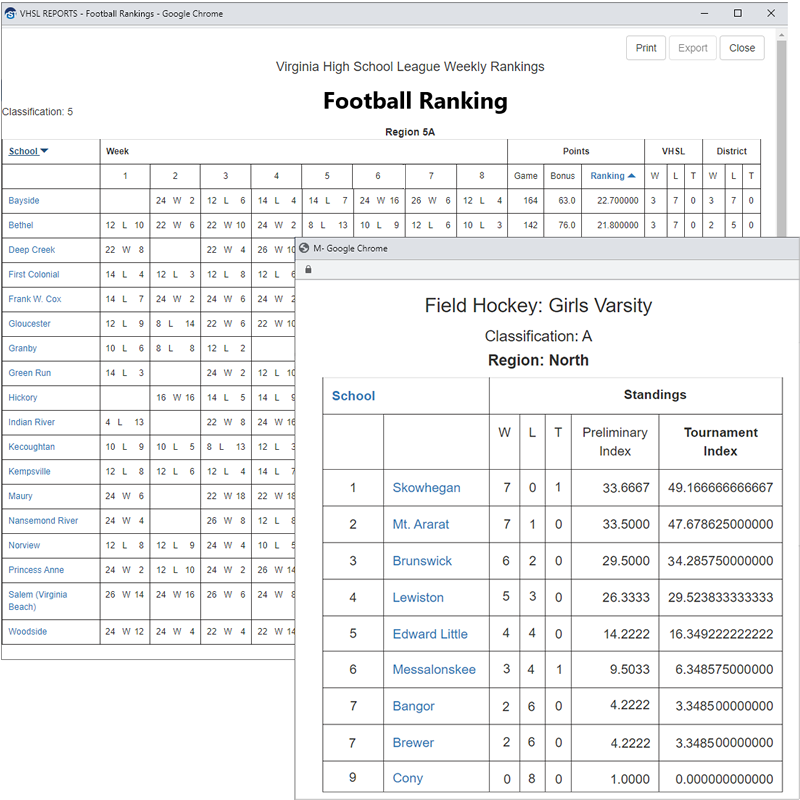Click Skowhegan's tournament index 49.166666666667
The height and width of the screenshot is (800, 800).
tap(720, 488)
